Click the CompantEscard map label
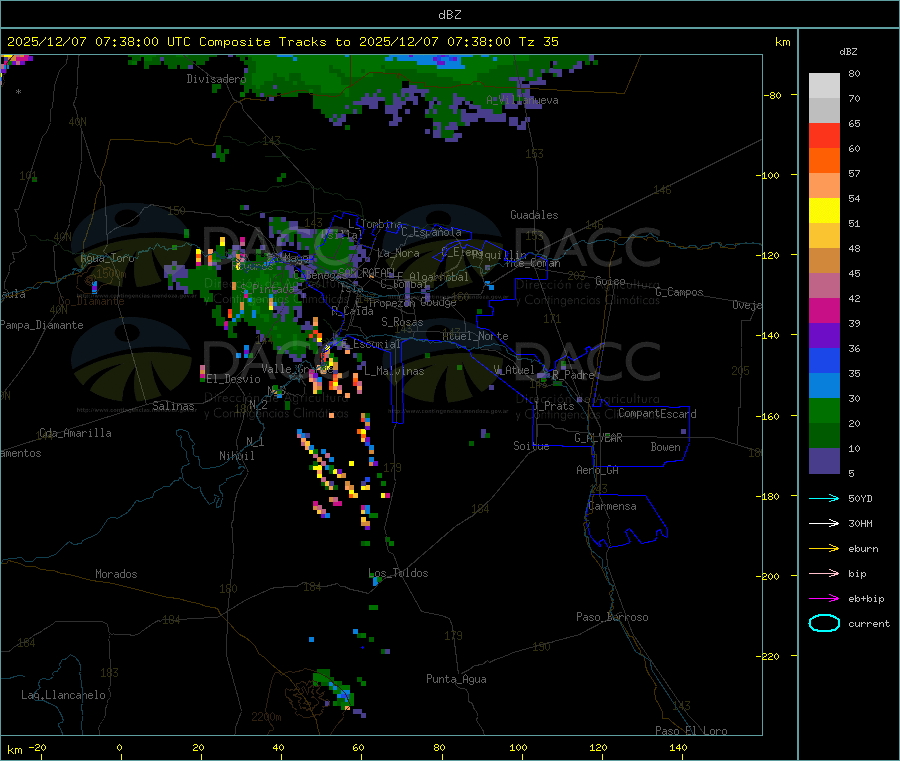Screen dimensions: 900x761 tap(657, 413)
